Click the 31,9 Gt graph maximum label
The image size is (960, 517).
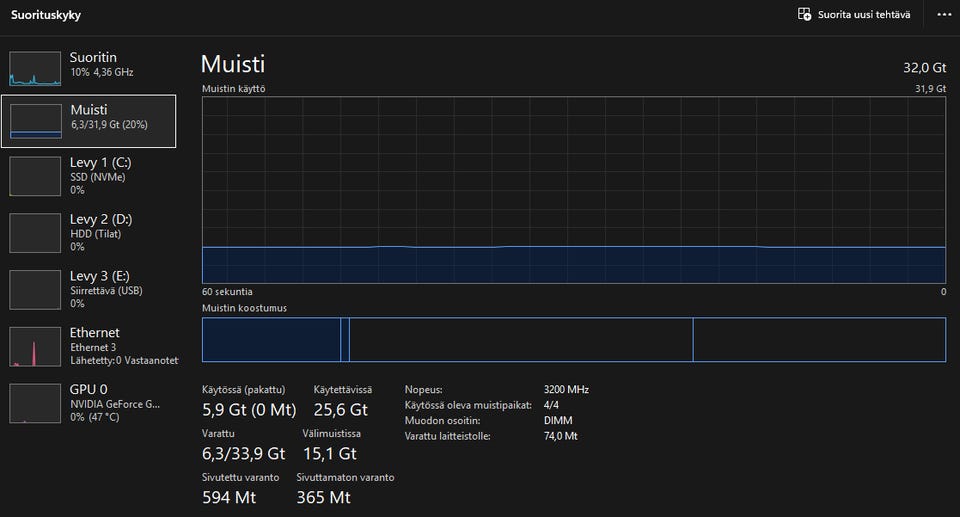pos(931,89)
